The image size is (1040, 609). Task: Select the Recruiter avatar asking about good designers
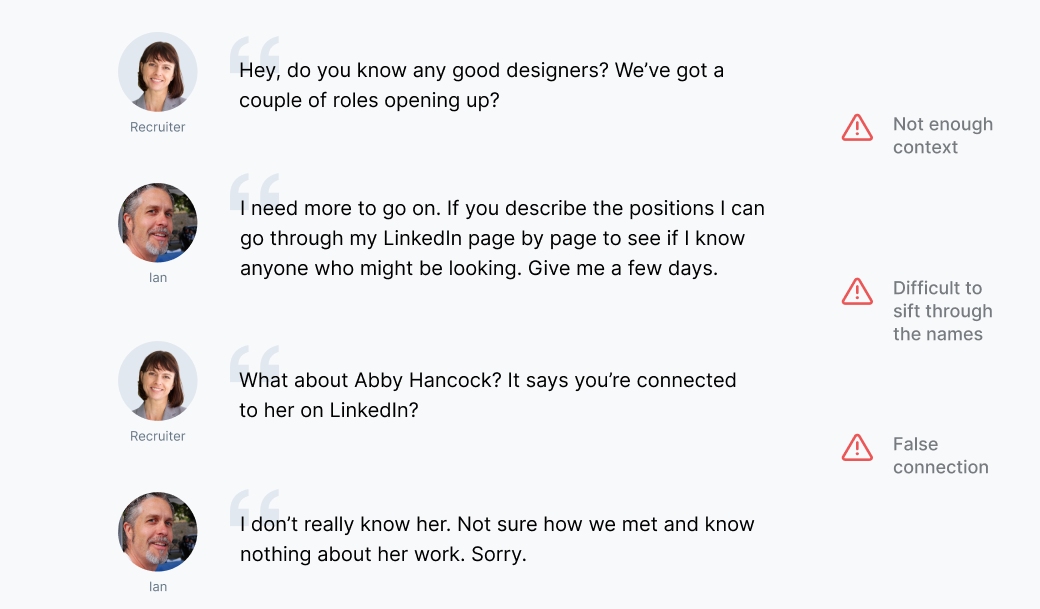pos(158,72)
